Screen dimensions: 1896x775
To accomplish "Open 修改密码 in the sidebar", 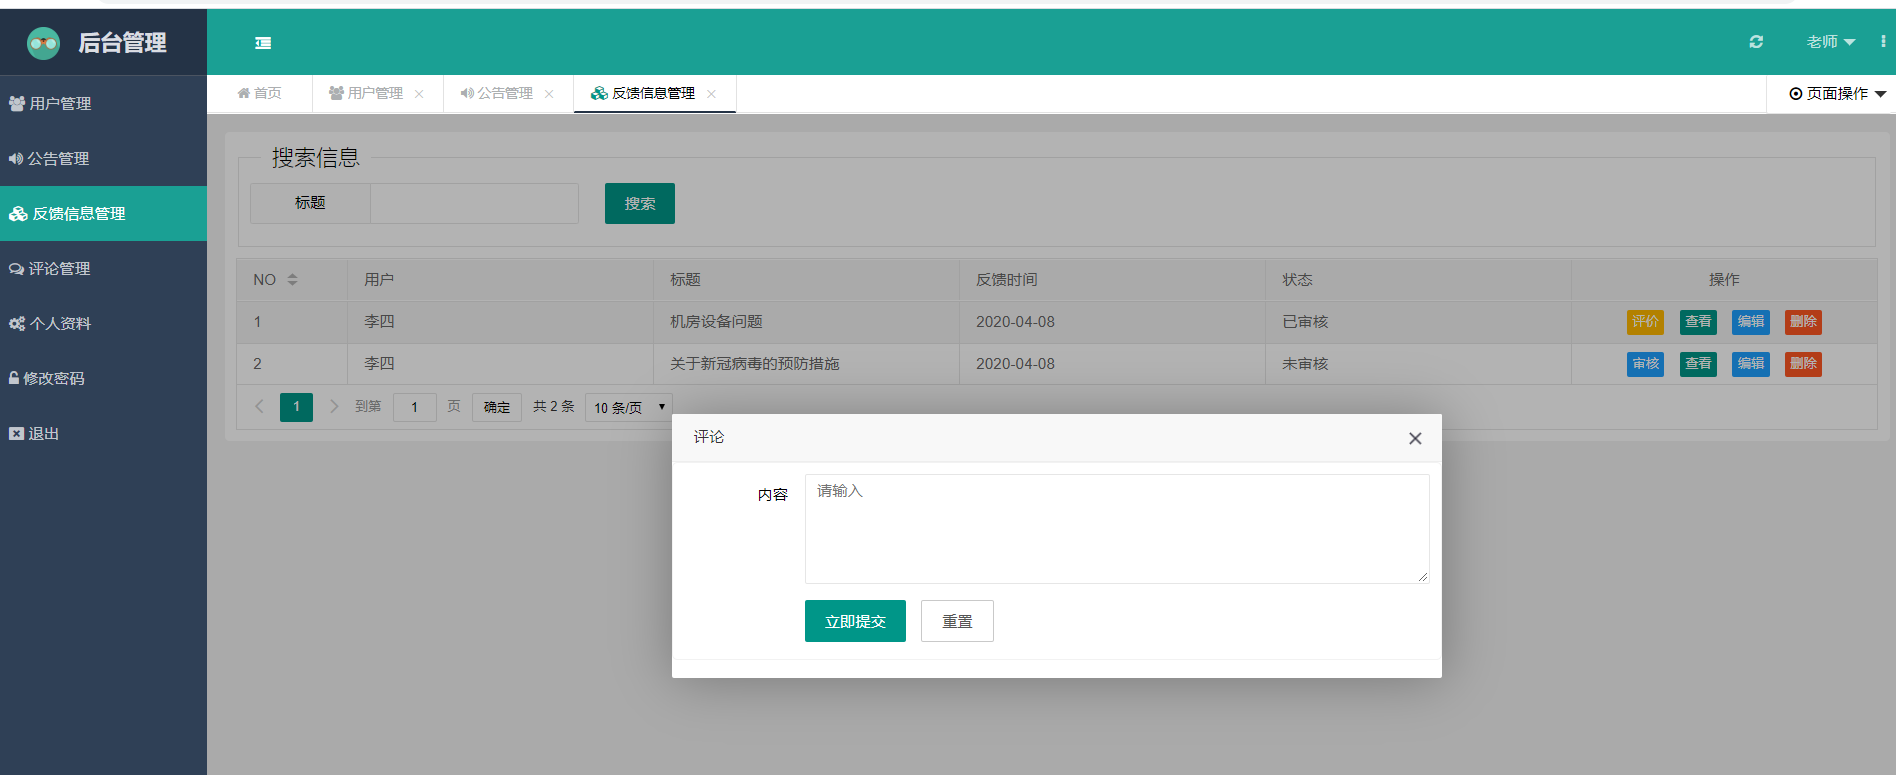I will [103, 379].
